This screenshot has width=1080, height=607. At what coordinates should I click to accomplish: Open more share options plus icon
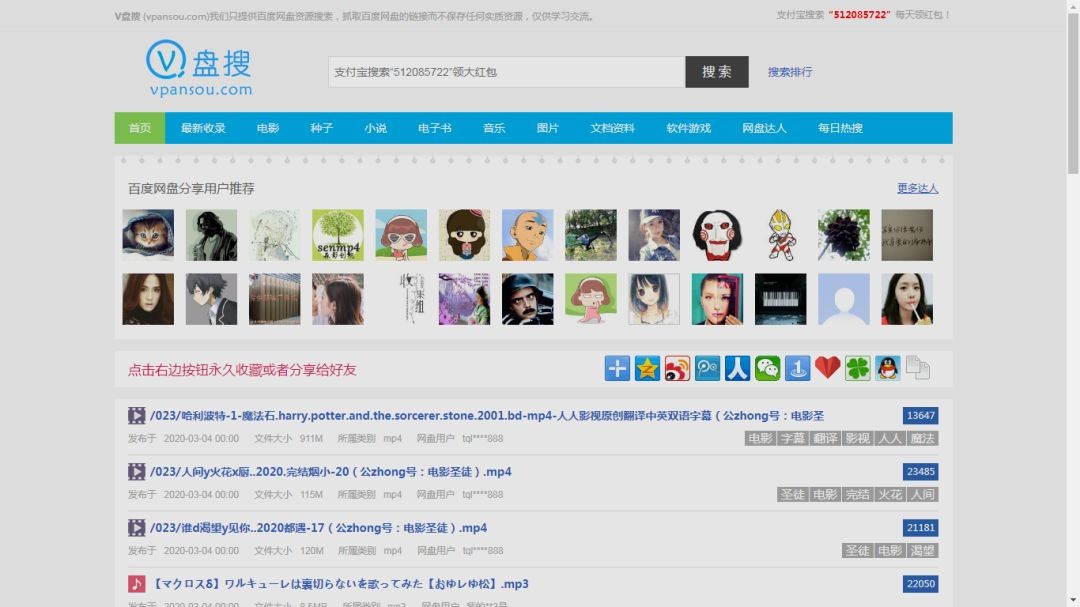617,368
